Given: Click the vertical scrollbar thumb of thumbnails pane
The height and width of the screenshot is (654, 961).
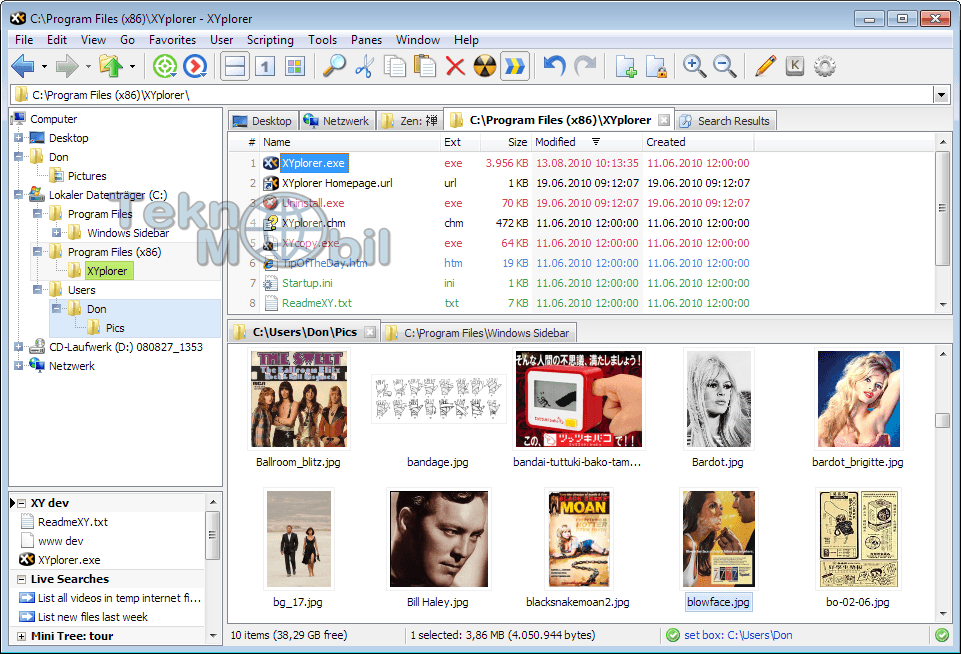Looking at the screenshot, I should click(943, 420).
